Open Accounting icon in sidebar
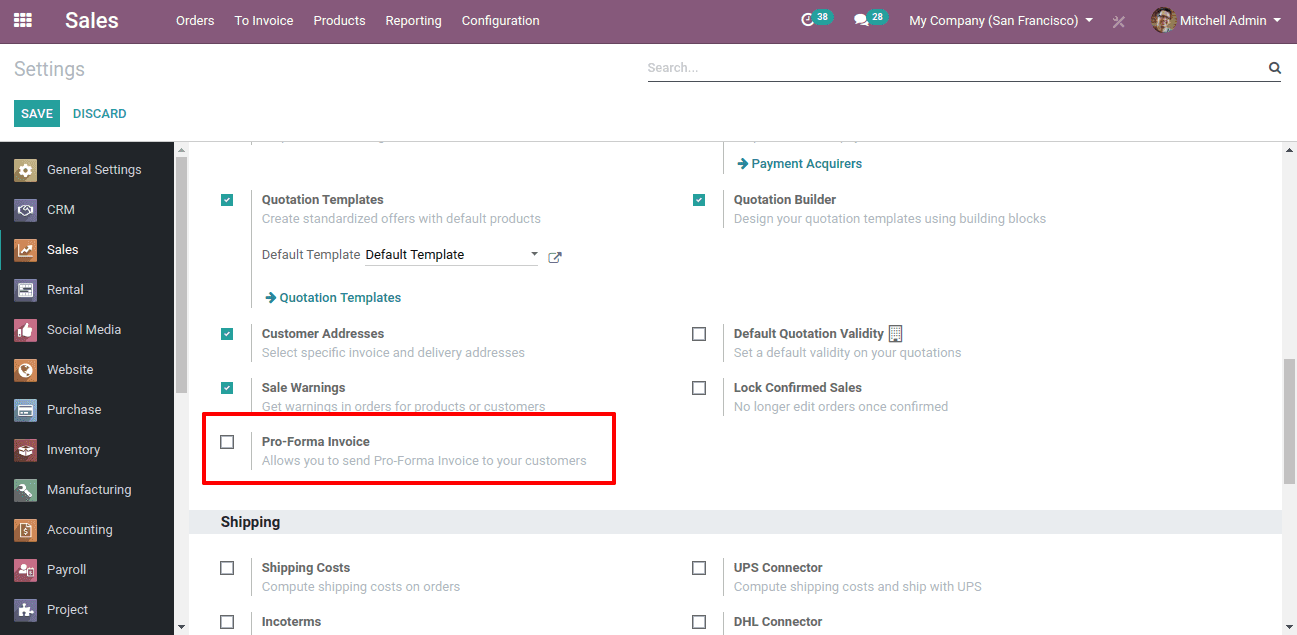This screenshot has width=1297, height=635. click(26, 530)
